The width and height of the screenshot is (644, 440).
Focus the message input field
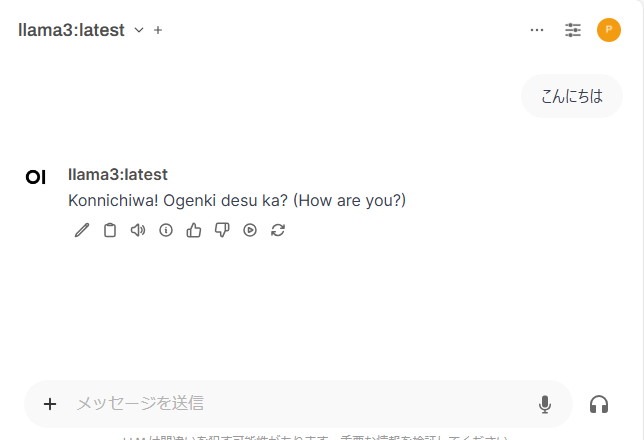point(300,404)
